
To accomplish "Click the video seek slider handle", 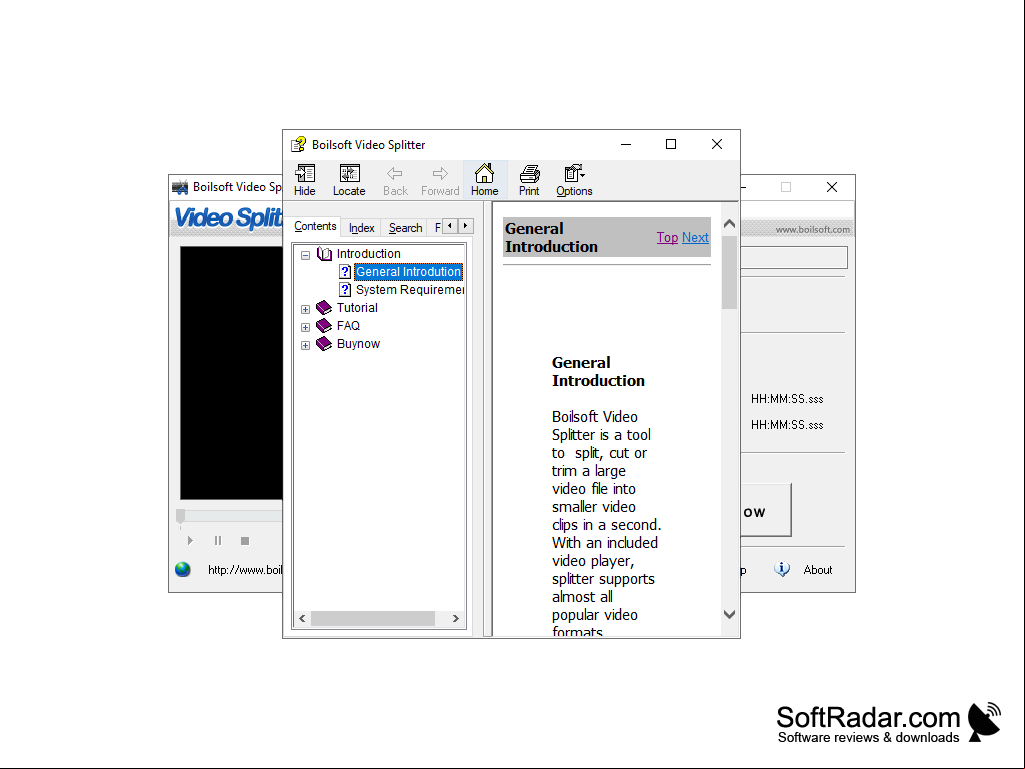I will [180, 516].
